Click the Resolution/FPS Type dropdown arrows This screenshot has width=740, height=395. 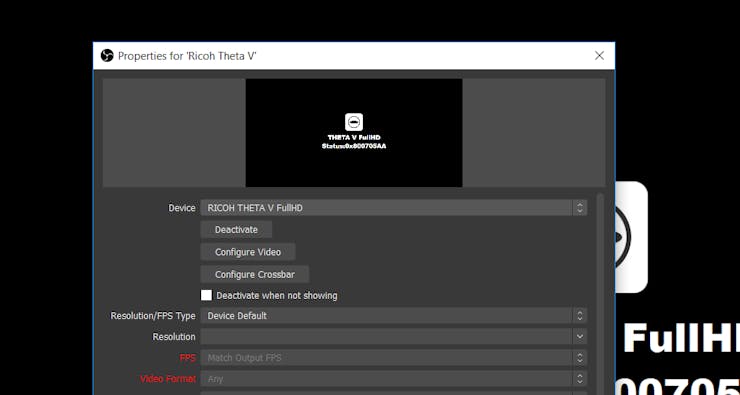580,316
